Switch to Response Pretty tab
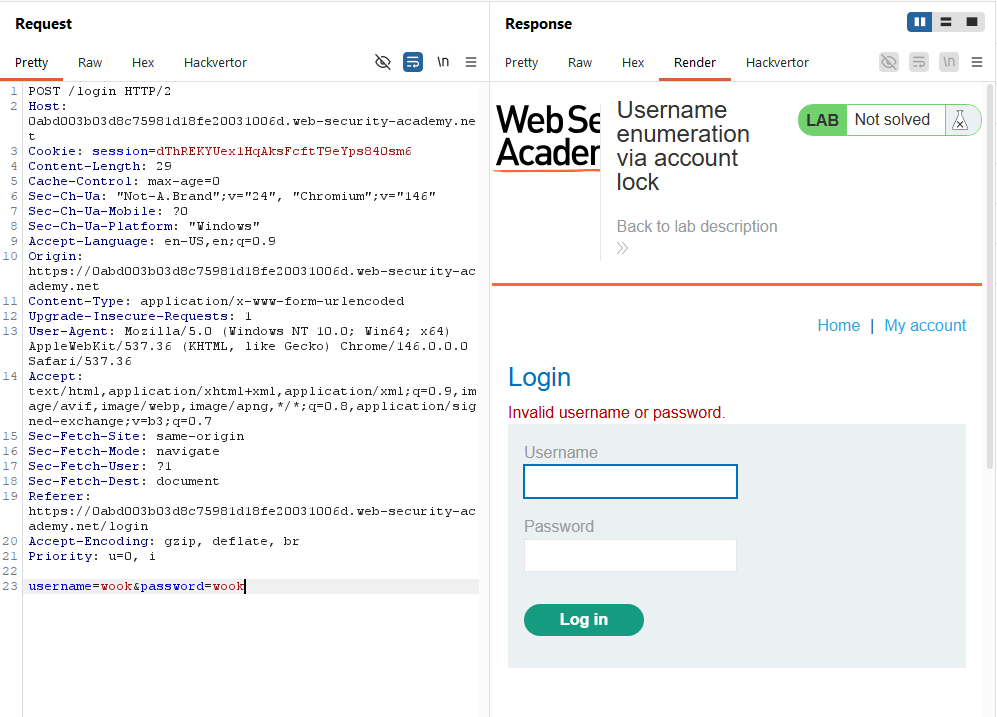The width and height of the screenshot is (997, 717). pyautogui.click(x=521, y=62)
